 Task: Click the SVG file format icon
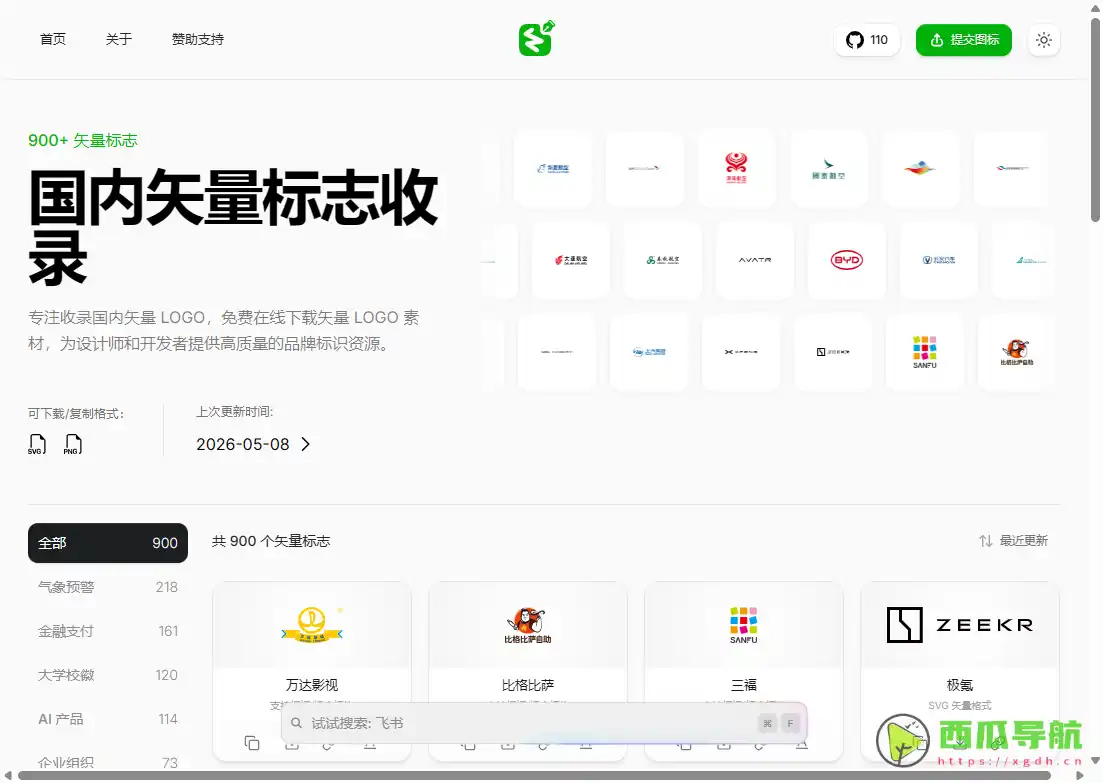37,445
